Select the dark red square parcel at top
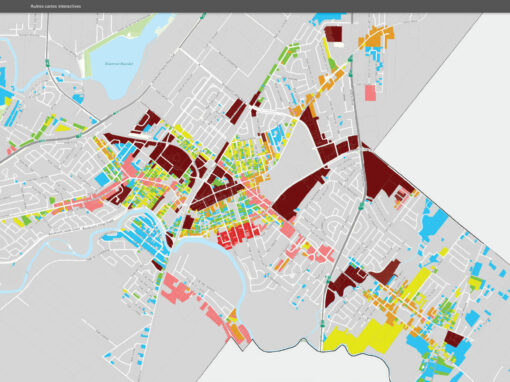The height and width of the screenshot is (382, 510). [333, 34]
